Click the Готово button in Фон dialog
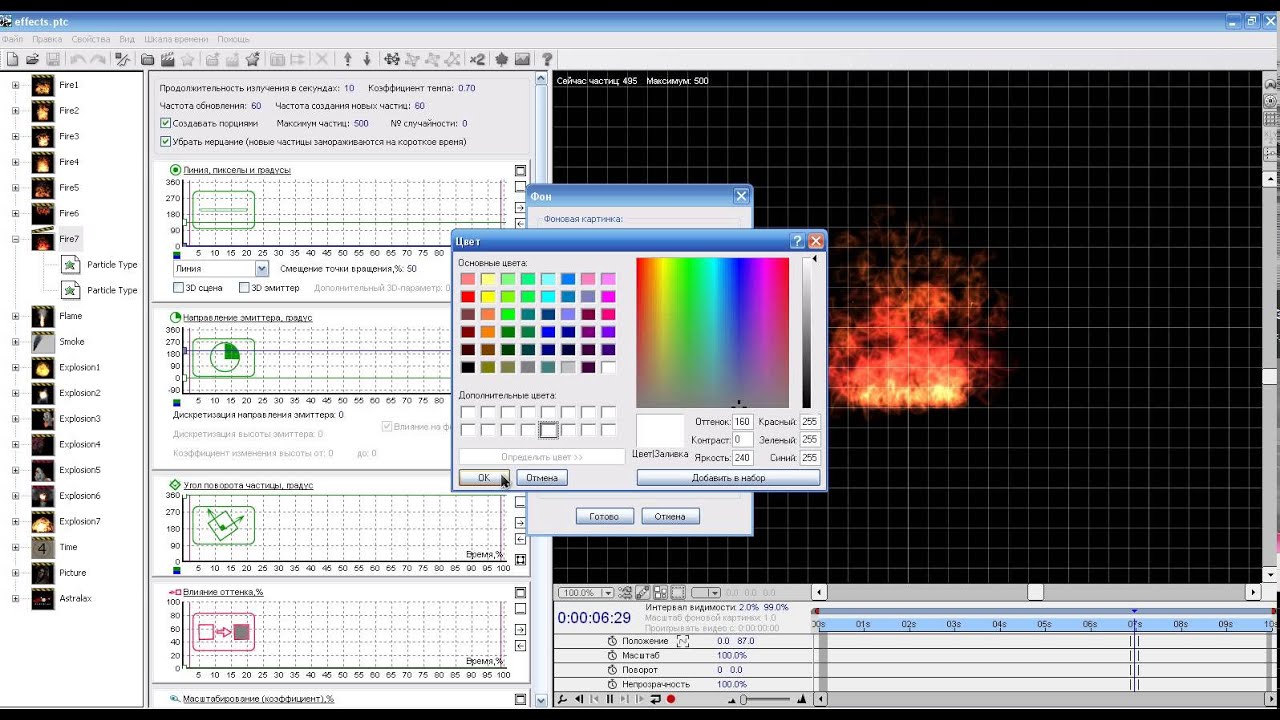This screenshot has width=1280, height=720. click(604, 517)
